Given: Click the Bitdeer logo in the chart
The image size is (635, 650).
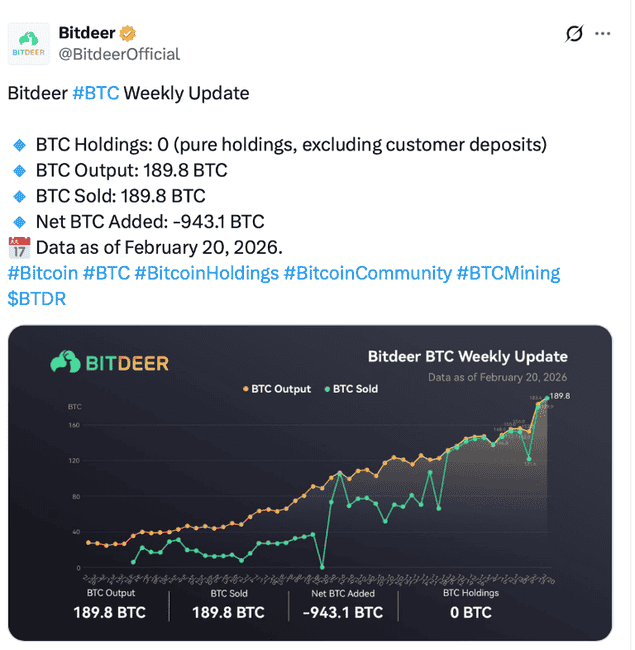Looking at the screenshot, I should (x=109, y=362).
